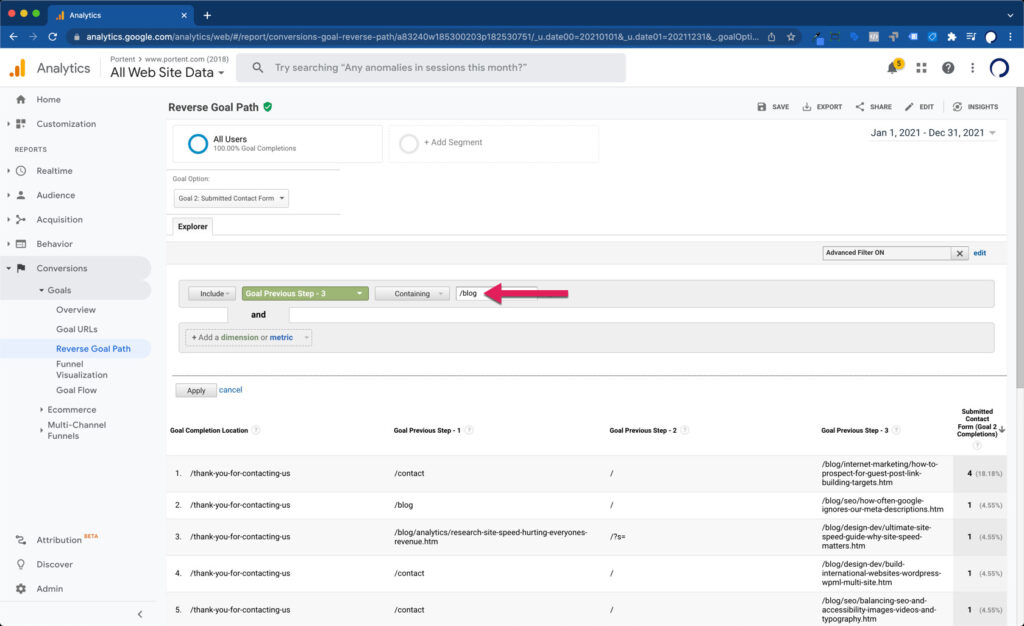Click the Google Analytics logo icon
The image size is (1024, 626).
click(18, 68)
